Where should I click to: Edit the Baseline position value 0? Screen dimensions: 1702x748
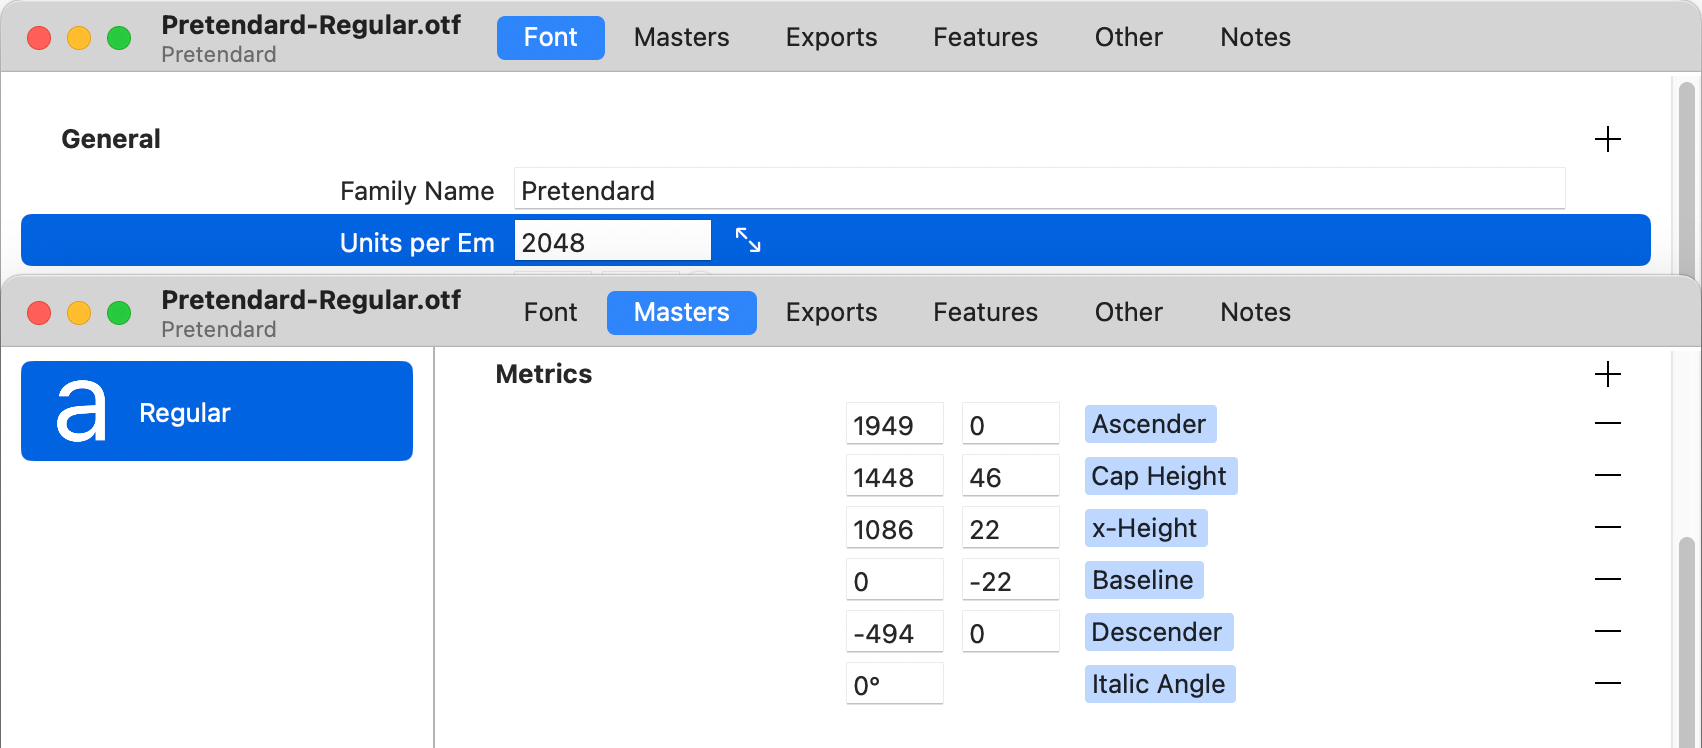[895, 580]
